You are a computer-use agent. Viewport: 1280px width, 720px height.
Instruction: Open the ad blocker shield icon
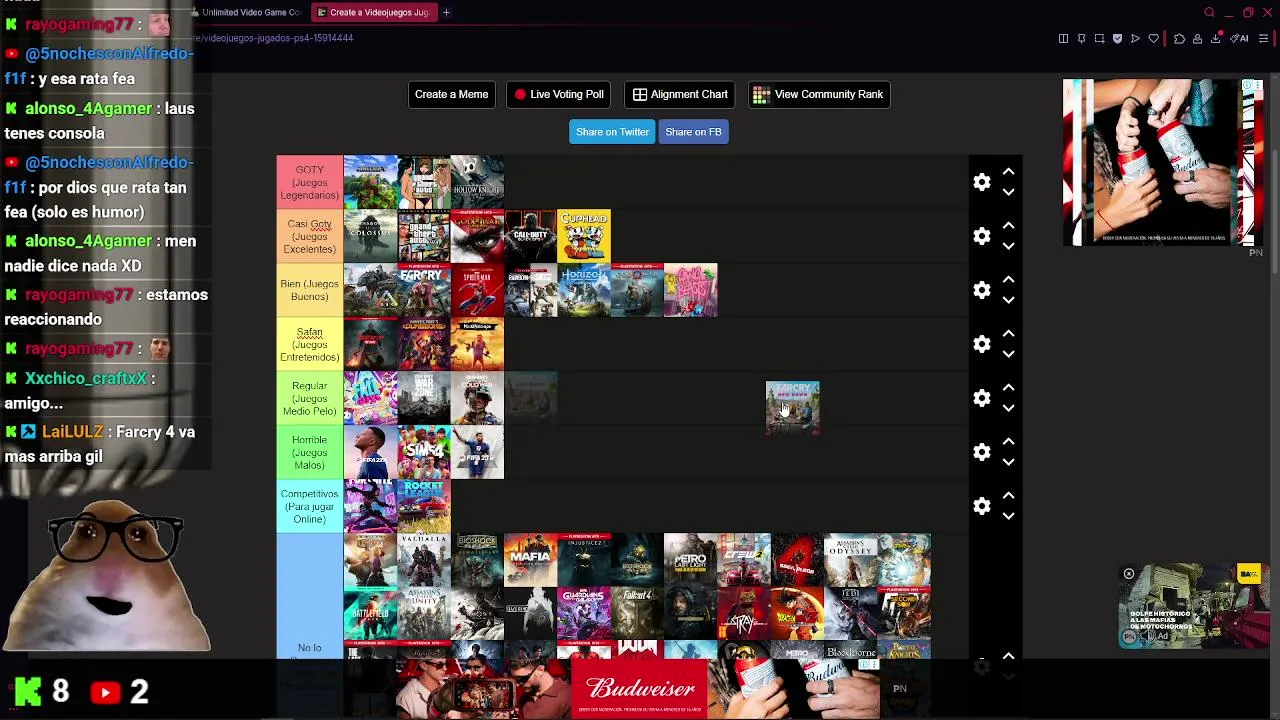coord(1117,38)
